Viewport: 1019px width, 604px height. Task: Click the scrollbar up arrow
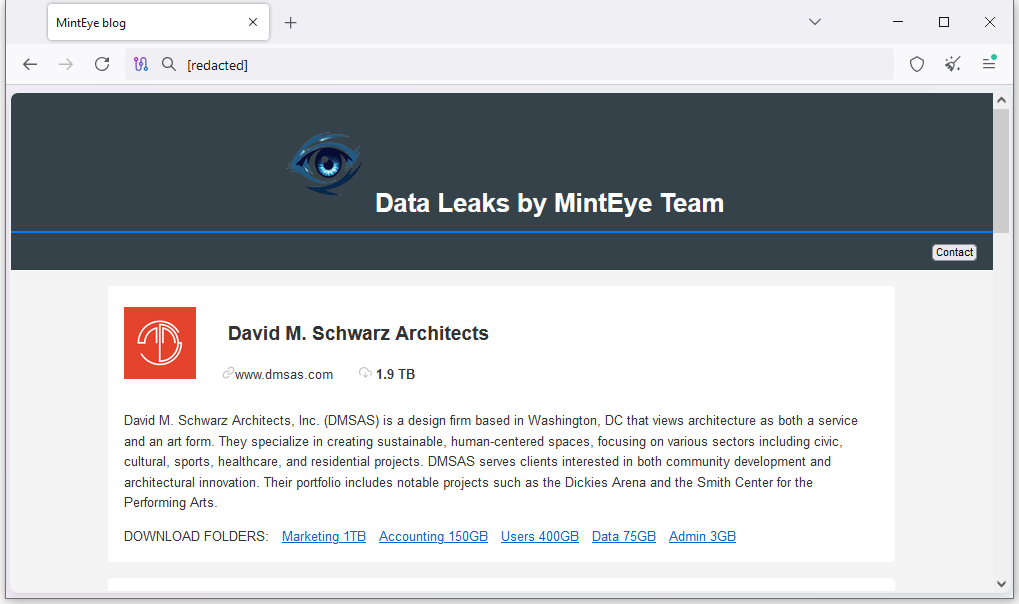pyautogui.click(x=1001, y=100)
